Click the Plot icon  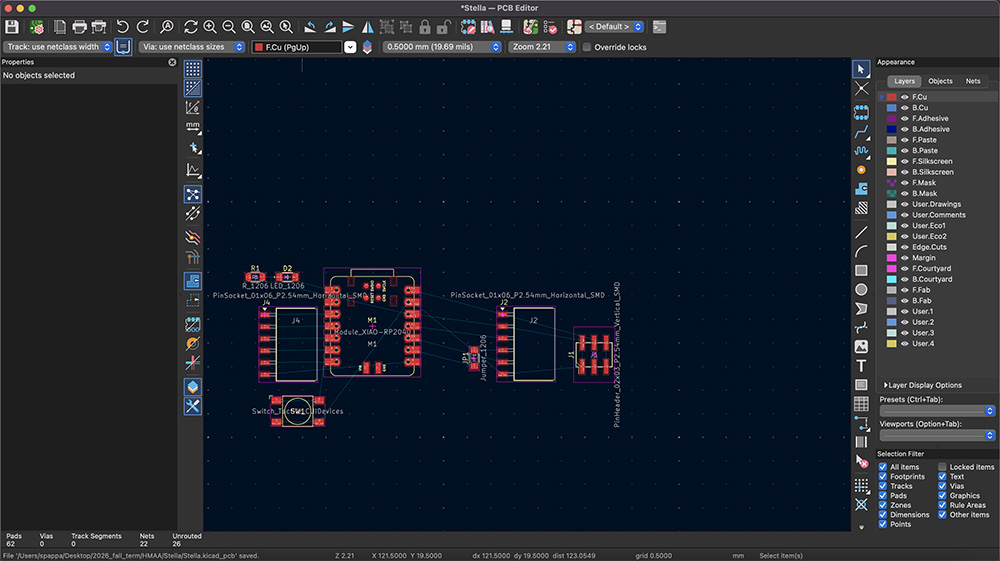[x=99, y=27]
